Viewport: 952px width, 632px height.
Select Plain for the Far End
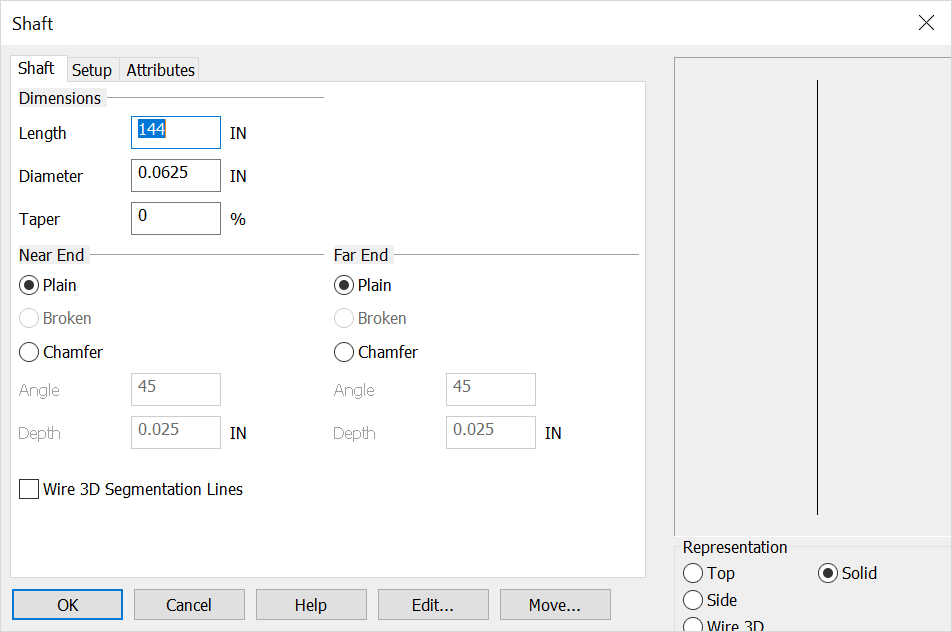[343, 284]
